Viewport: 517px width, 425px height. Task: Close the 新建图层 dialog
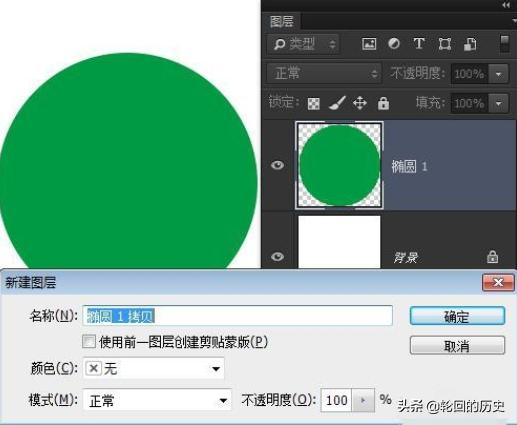click(498, 283)
